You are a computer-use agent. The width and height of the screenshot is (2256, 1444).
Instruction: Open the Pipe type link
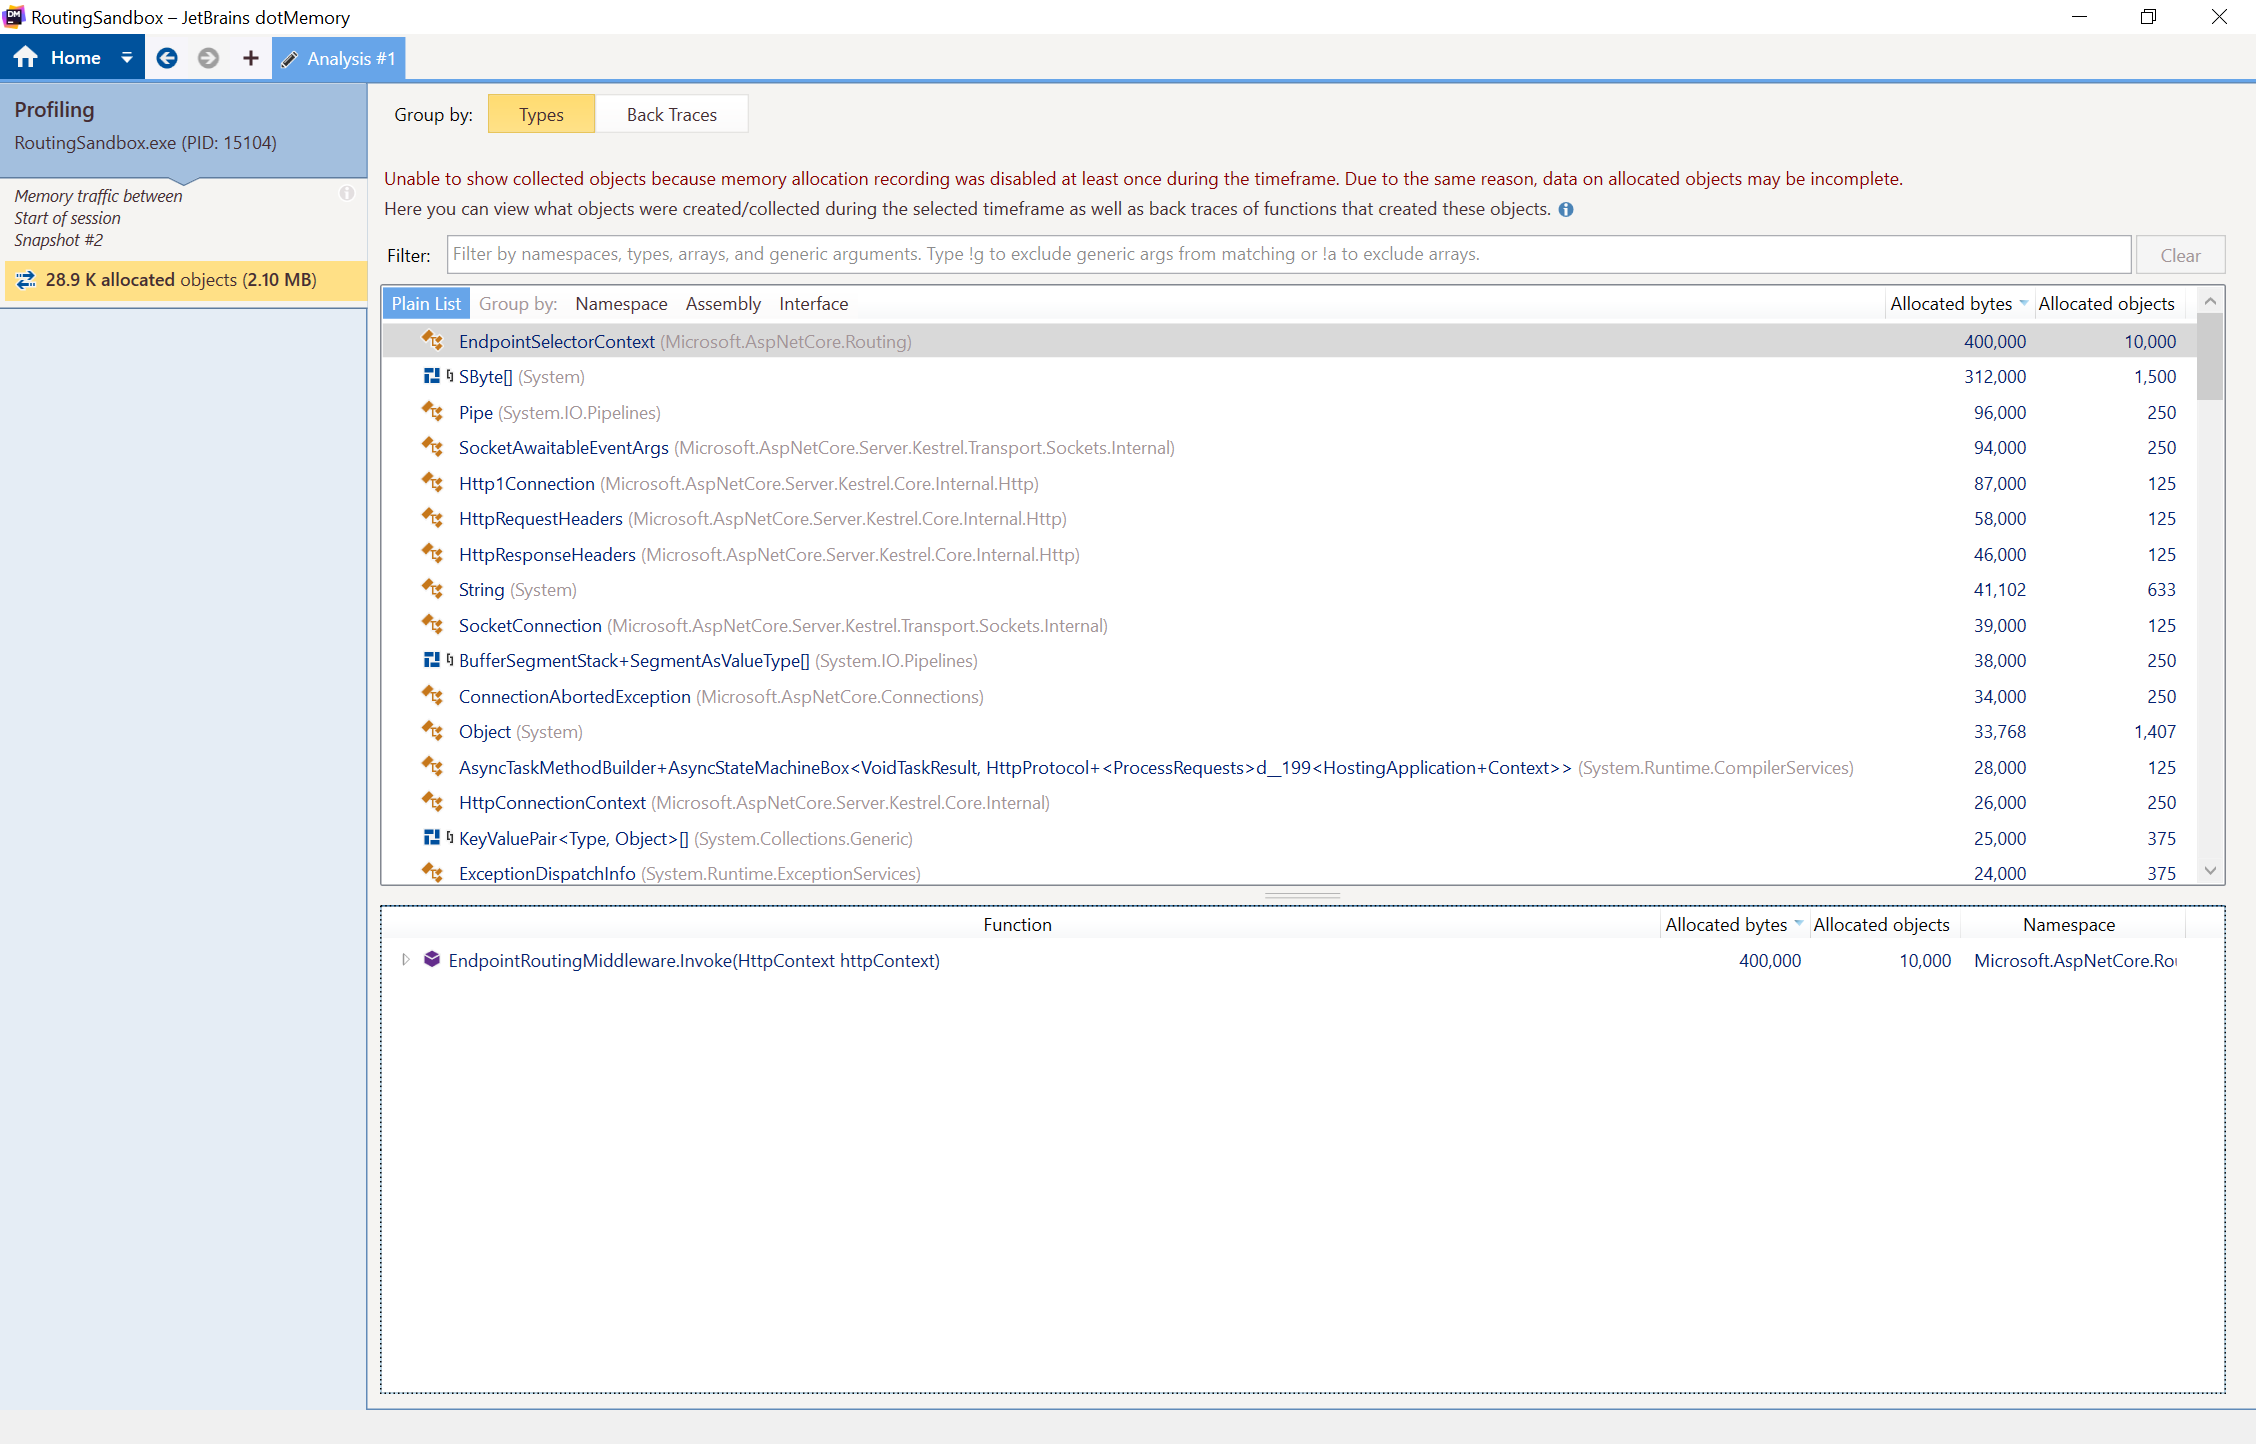(475, 412)
